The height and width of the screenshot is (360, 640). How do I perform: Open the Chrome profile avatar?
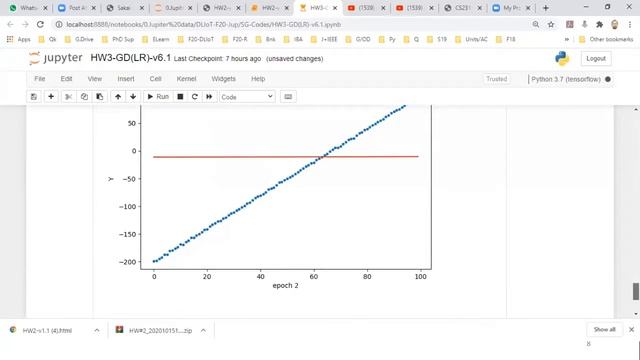pos(614,24)
